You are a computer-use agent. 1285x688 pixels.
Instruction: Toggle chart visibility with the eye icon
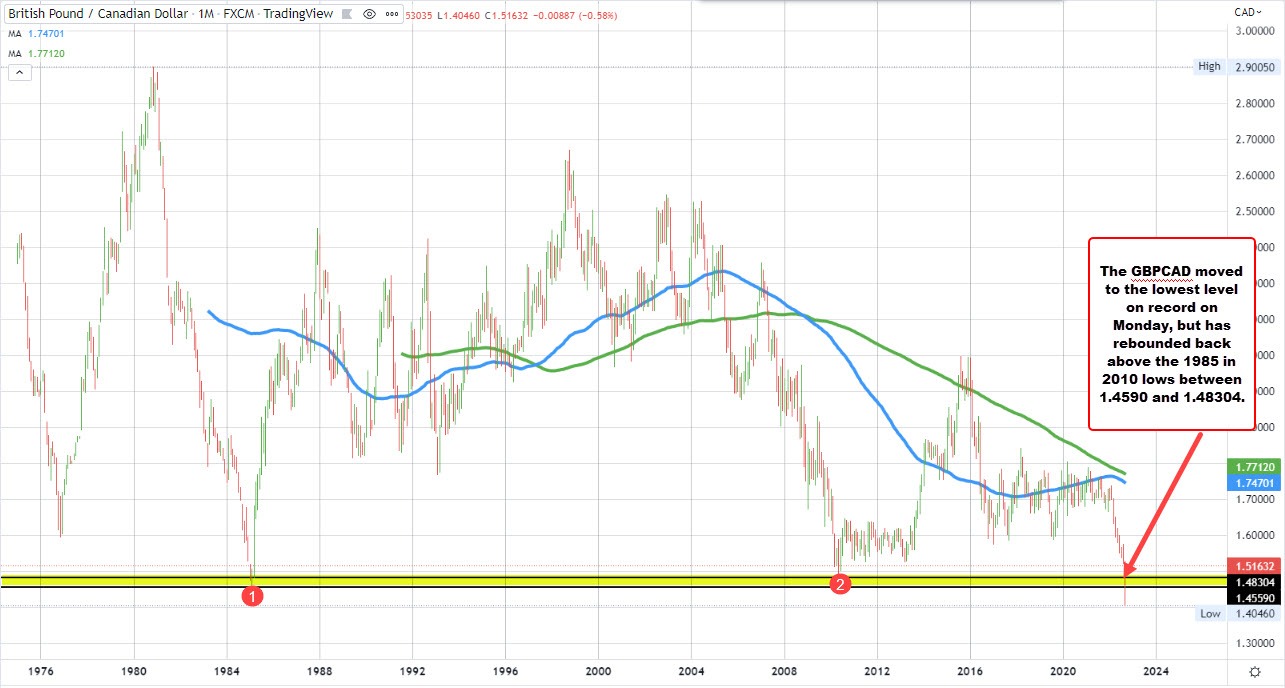point(367,14)
